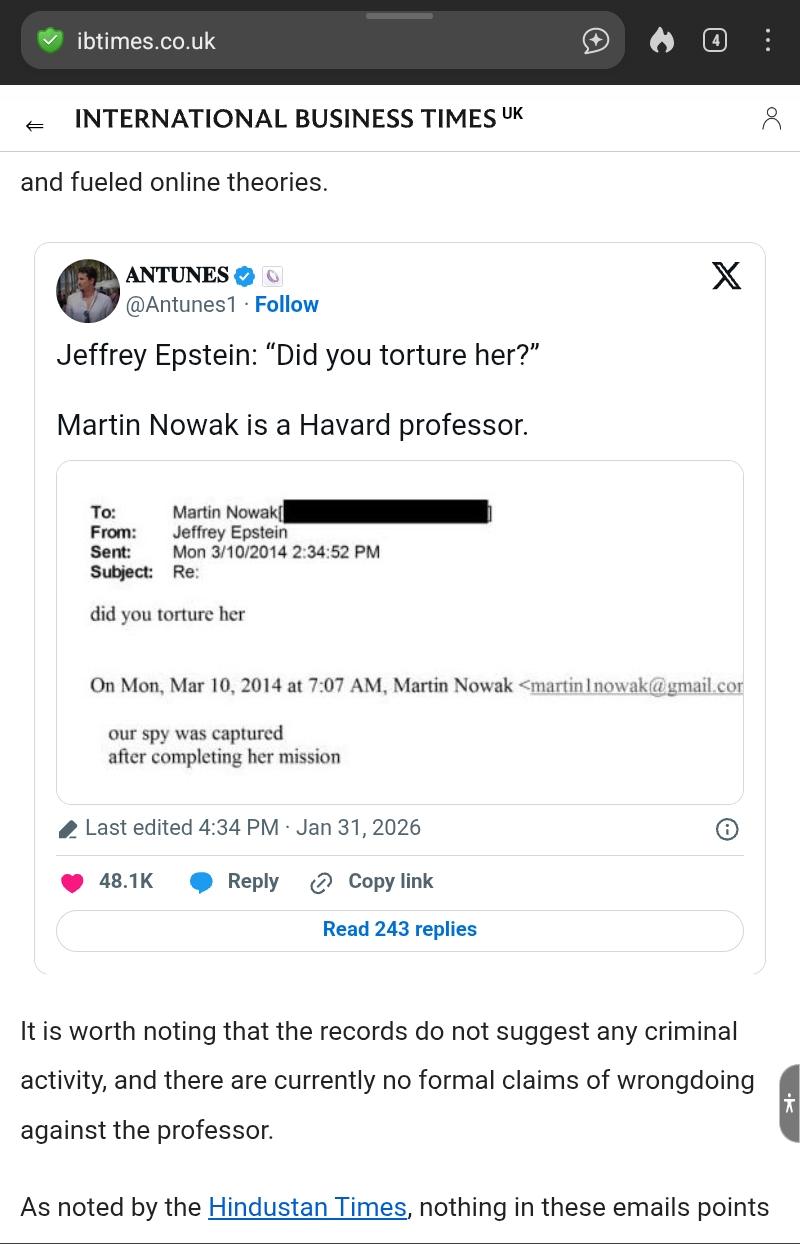Open the tab switcher showing 4 tabs

pyautogui.click(x=714, y=41)
